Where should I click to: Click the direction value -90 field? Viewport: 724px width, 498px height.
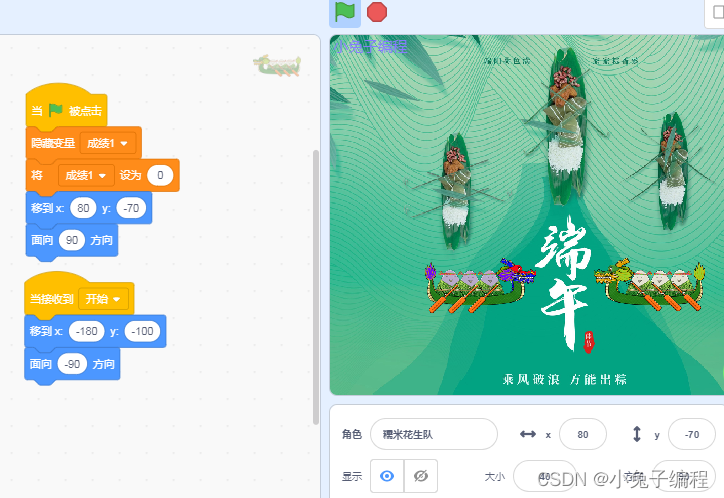(x=72, y=364)
